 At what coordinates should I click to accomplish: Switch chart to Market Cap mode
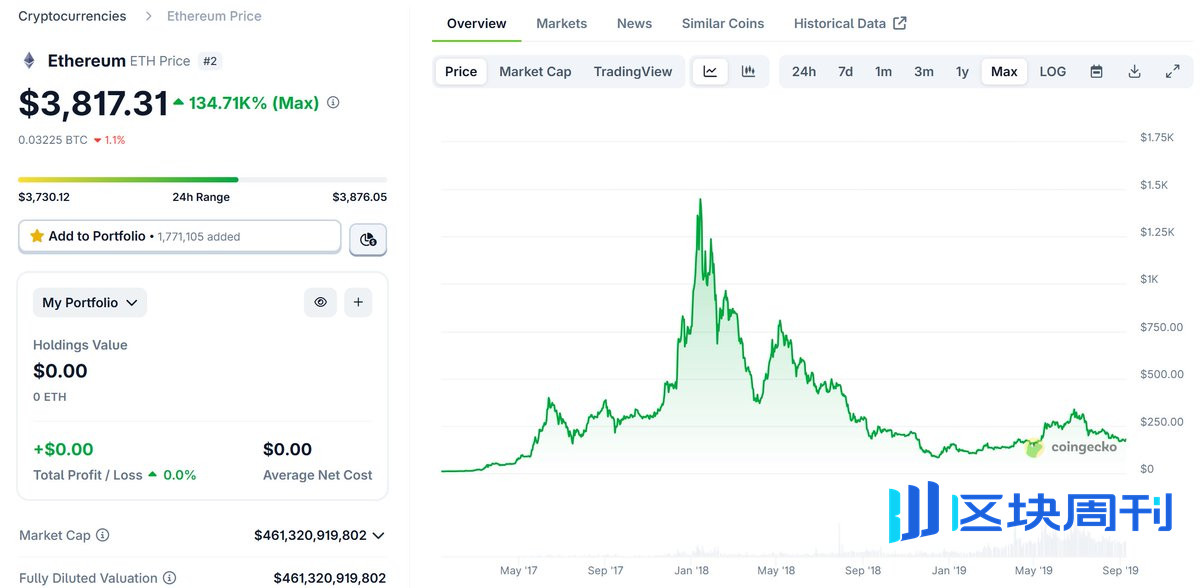point(535,71)
